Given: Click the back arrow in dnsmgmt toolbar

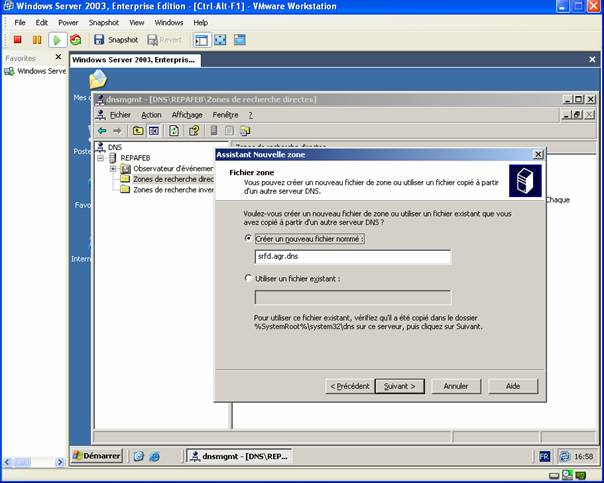Looking at the screenshot, I should point(102,131).
